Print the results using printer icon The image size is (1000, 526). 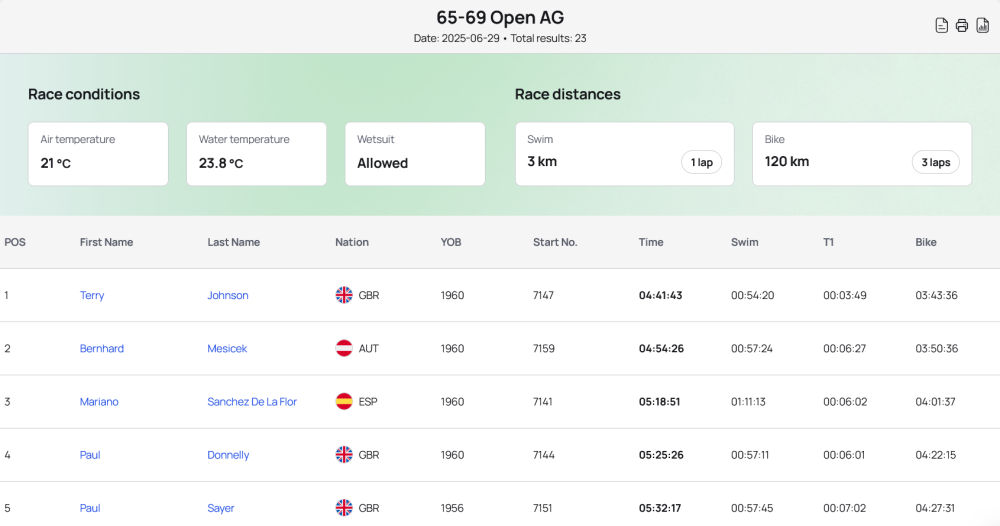click(962, 26)
